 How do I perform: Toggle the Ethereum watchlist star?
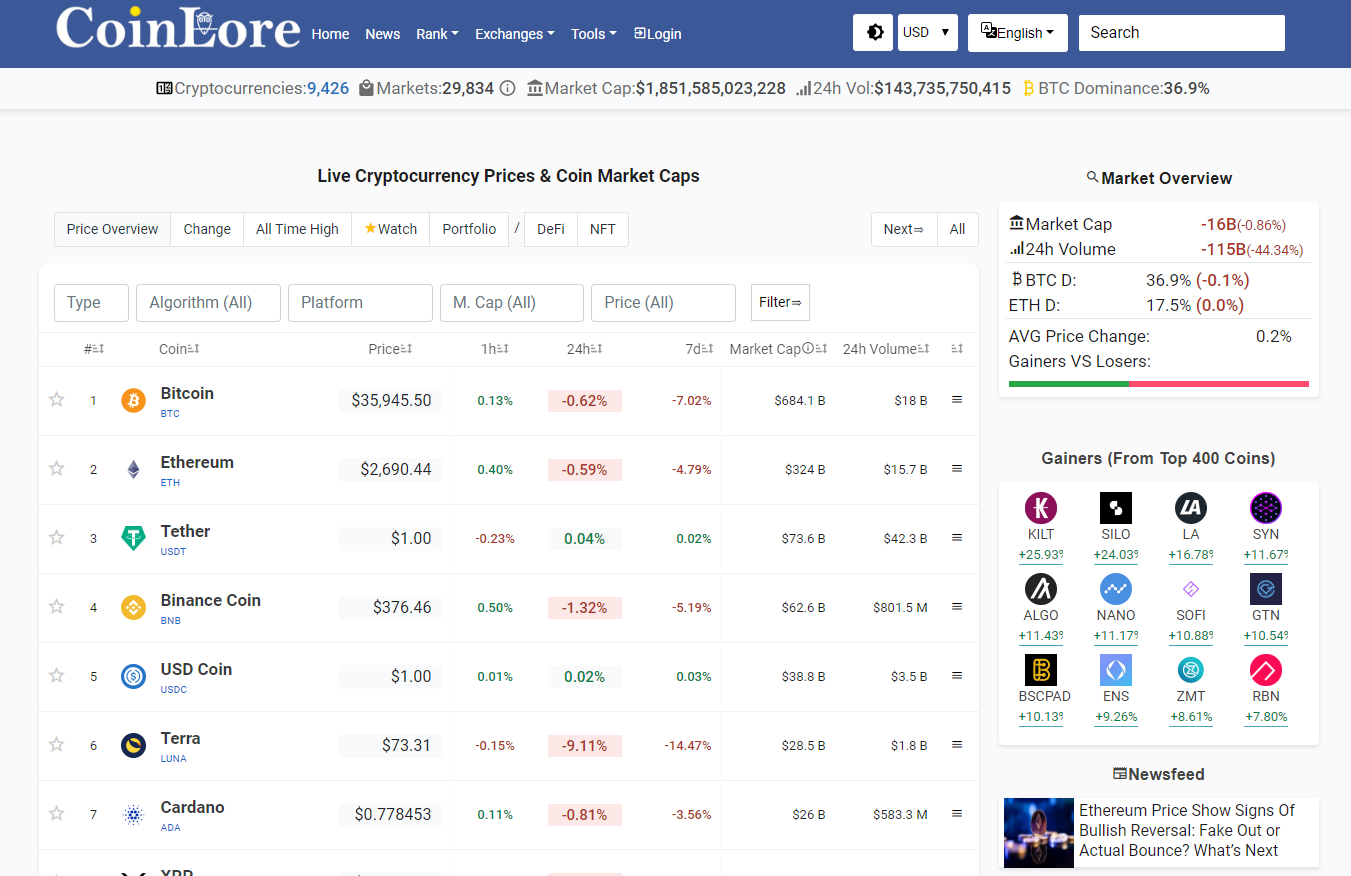(x=57, y=469)
